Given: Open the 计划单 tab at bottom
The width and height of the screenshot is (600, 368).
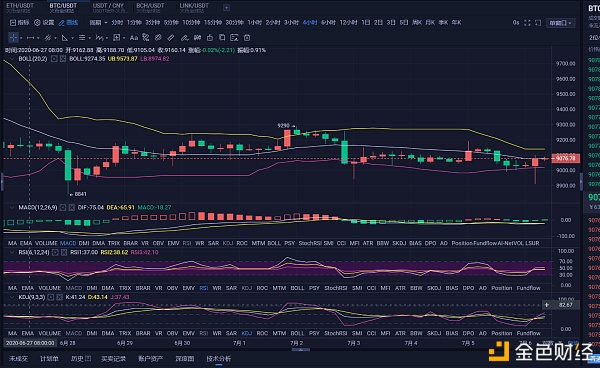Looking at the screenshot, I should coord(49,359).
